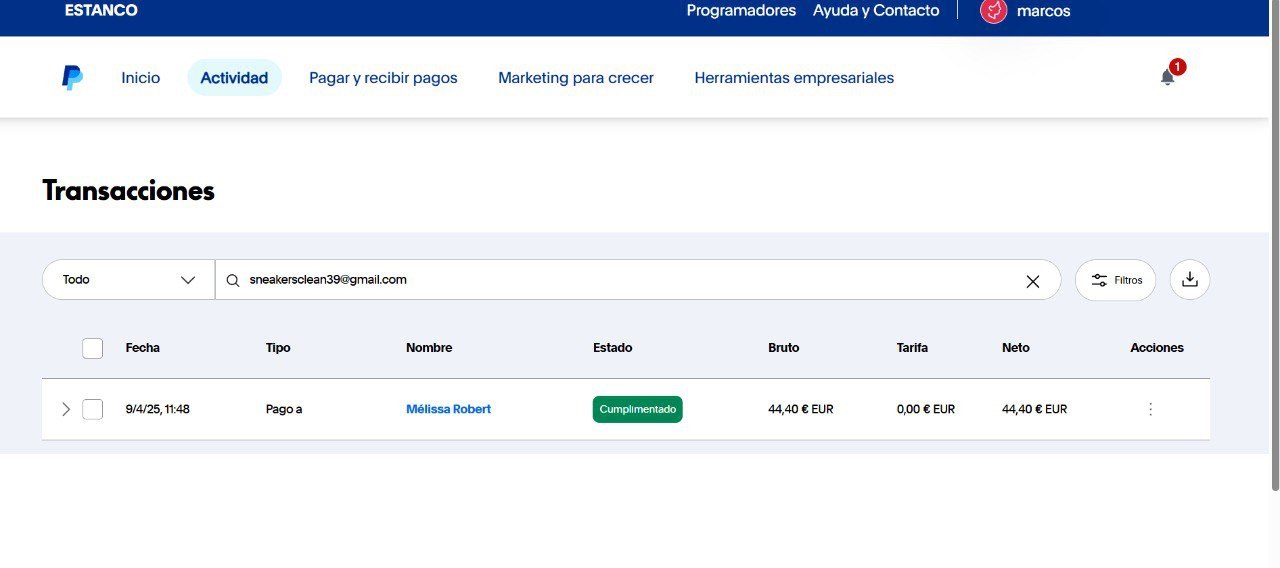Open Pagar y recibir pagos menu
This screenshot has width=1280, height=568.
383,78
